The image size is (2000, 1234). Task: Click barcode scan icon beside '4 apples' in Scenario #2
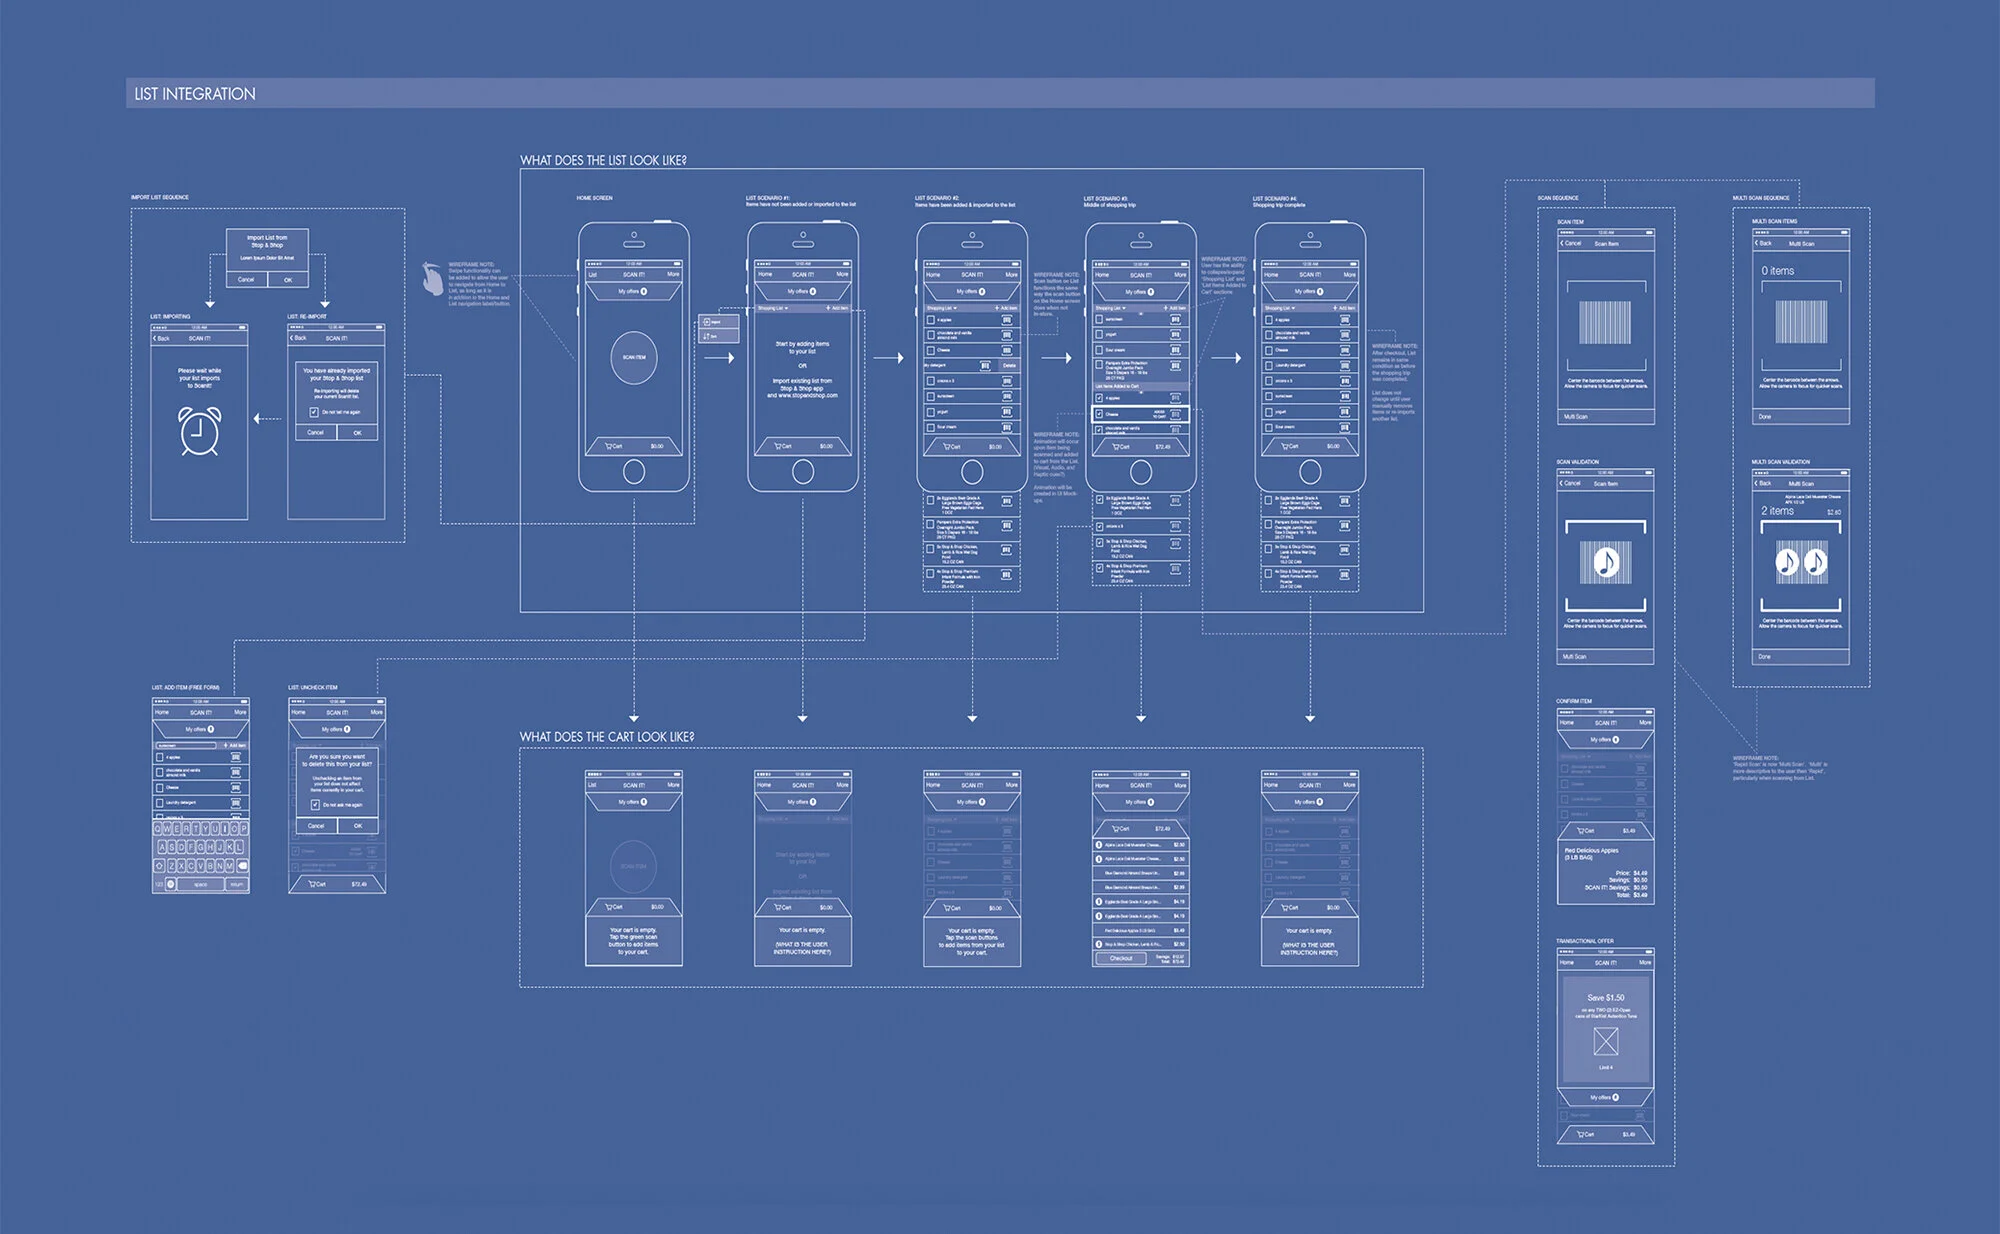point(1006,320)
